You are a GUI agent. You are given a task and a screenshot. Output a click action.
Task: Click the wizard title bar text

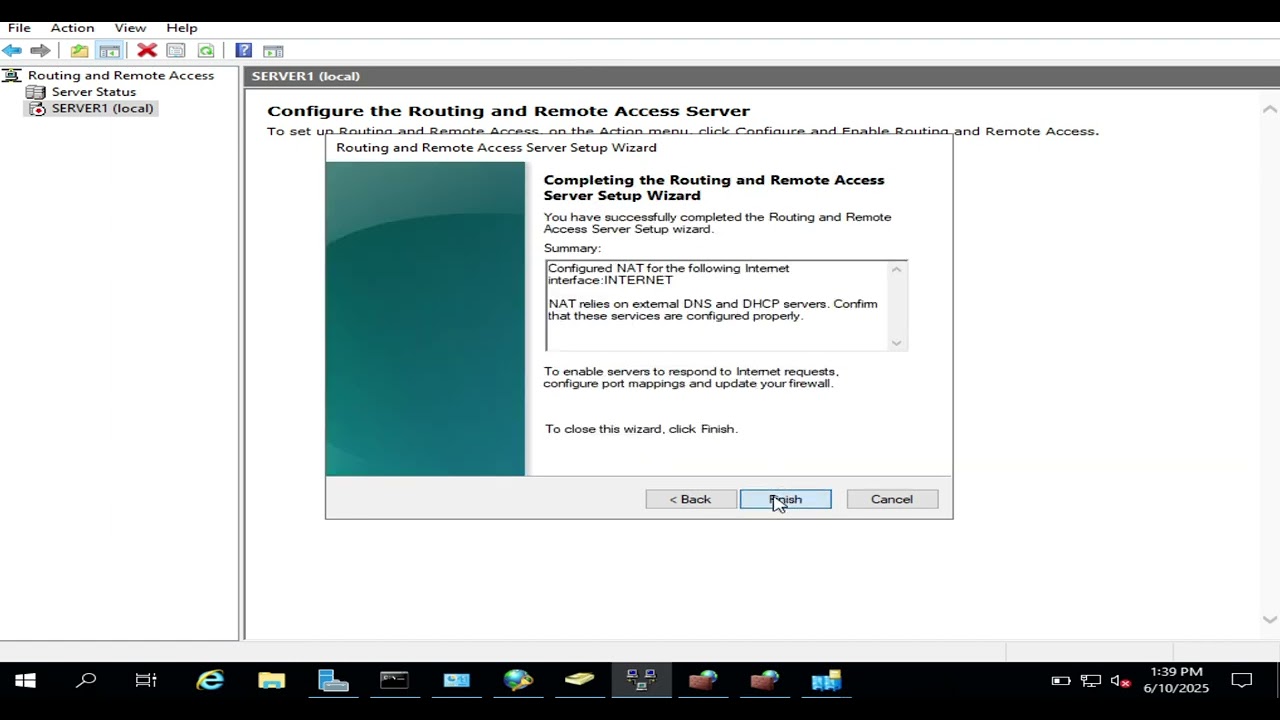click(496, 147)
